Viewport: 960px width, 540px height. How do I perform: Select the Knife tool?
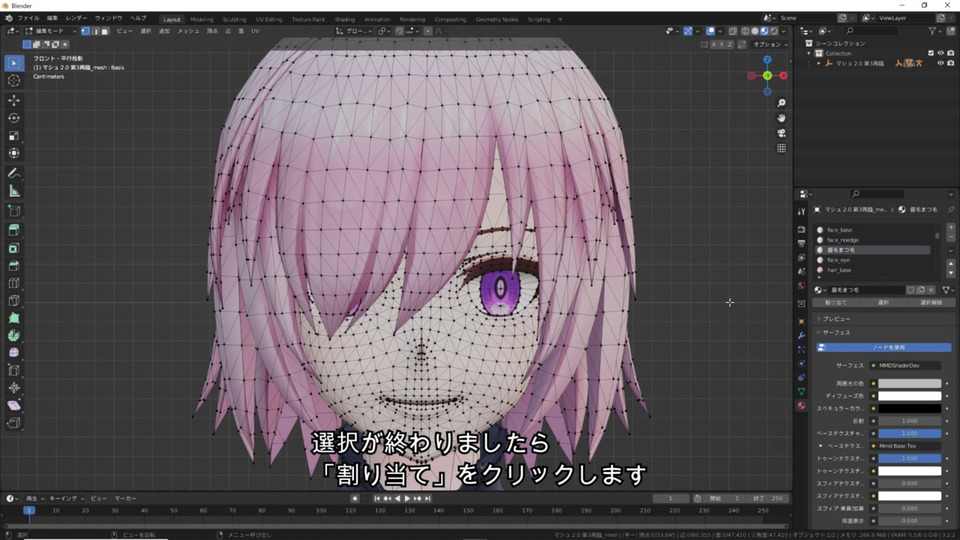tap(14, 301)
